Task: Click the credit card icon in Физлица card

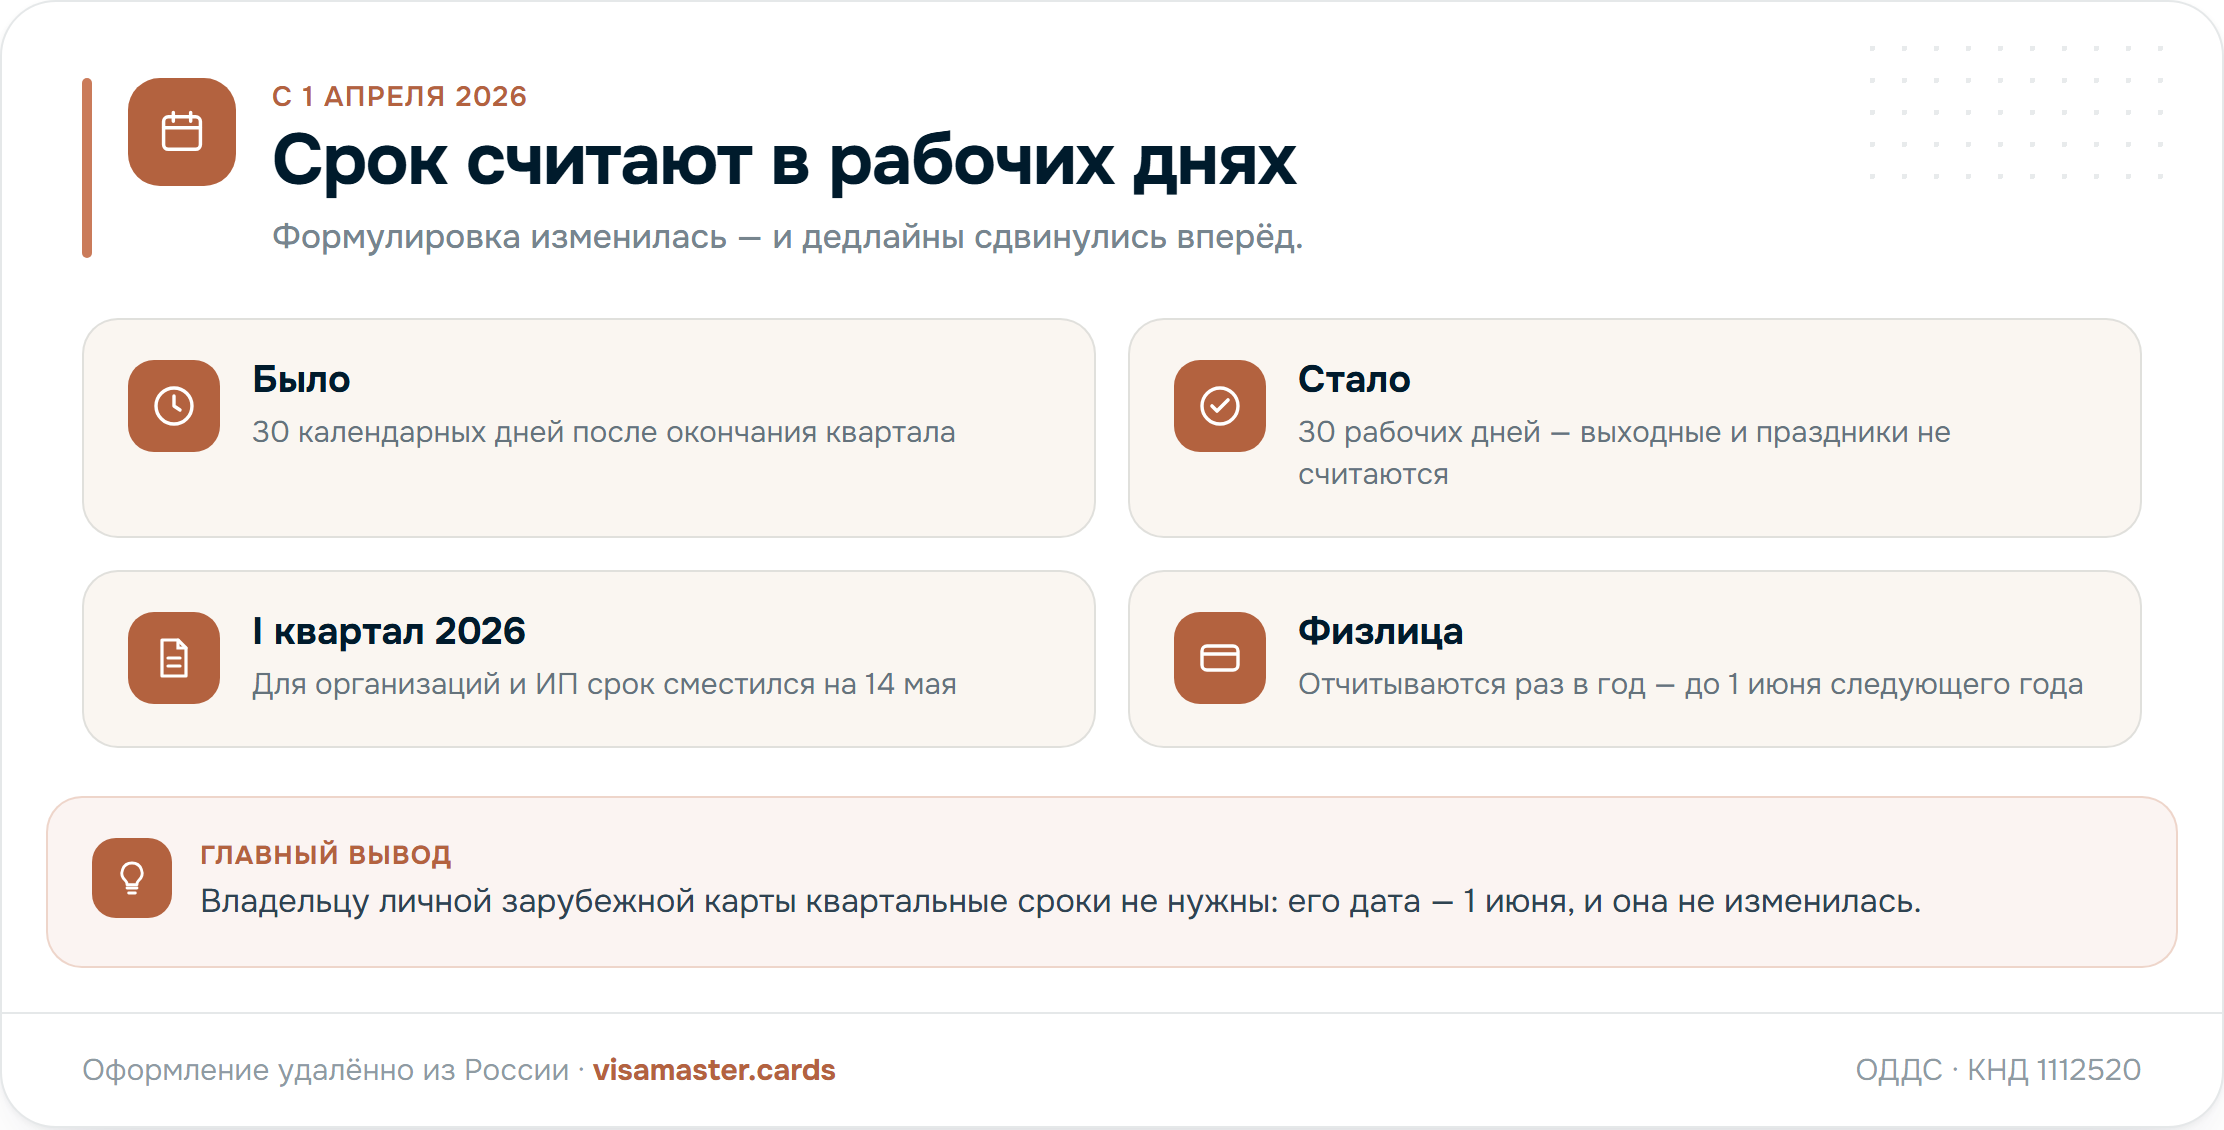Action: [1220, 658]
